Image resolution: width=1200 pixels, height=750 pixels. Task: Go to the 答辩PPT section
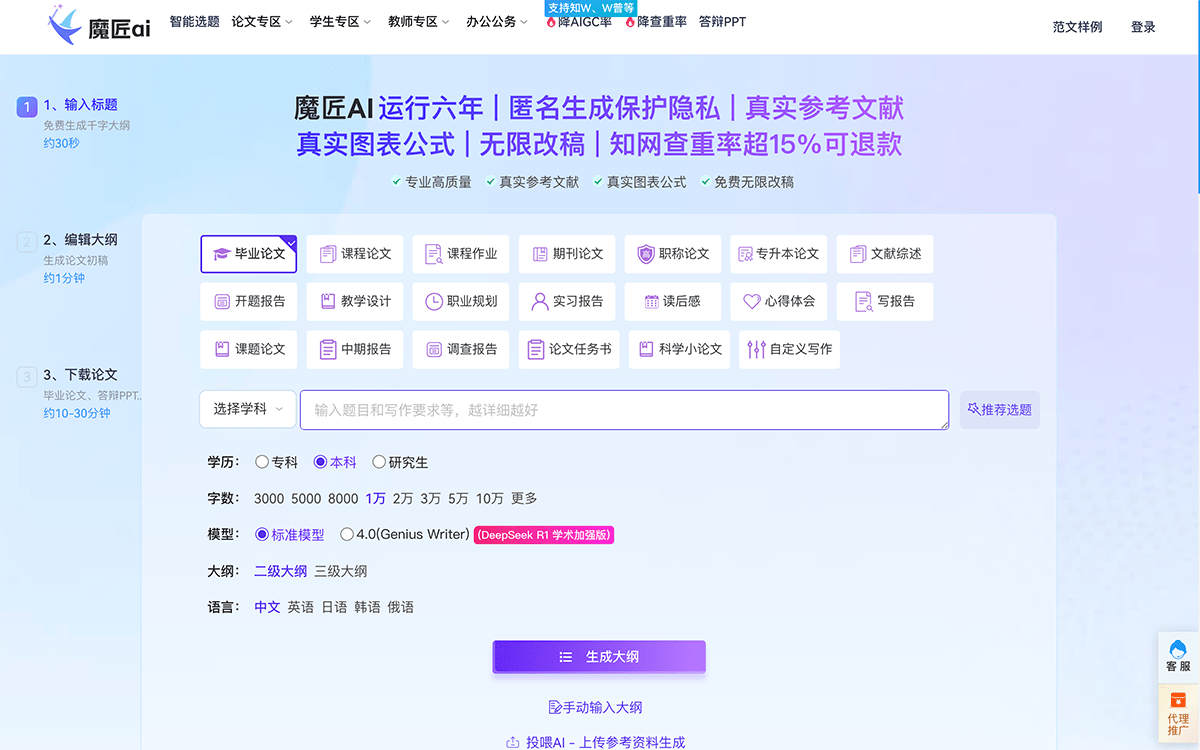click(x=722, y=20)
